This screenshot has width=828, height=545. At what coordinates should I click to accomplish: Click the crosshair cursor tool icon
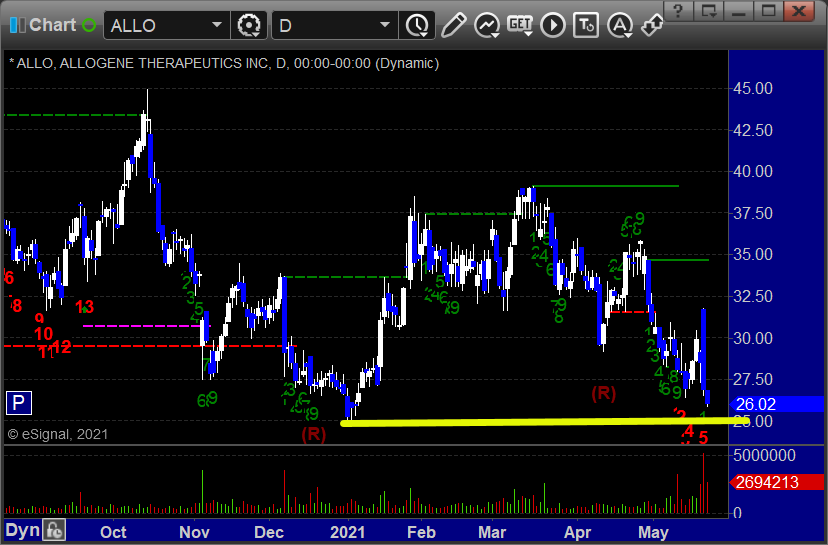tap(652, 25)
